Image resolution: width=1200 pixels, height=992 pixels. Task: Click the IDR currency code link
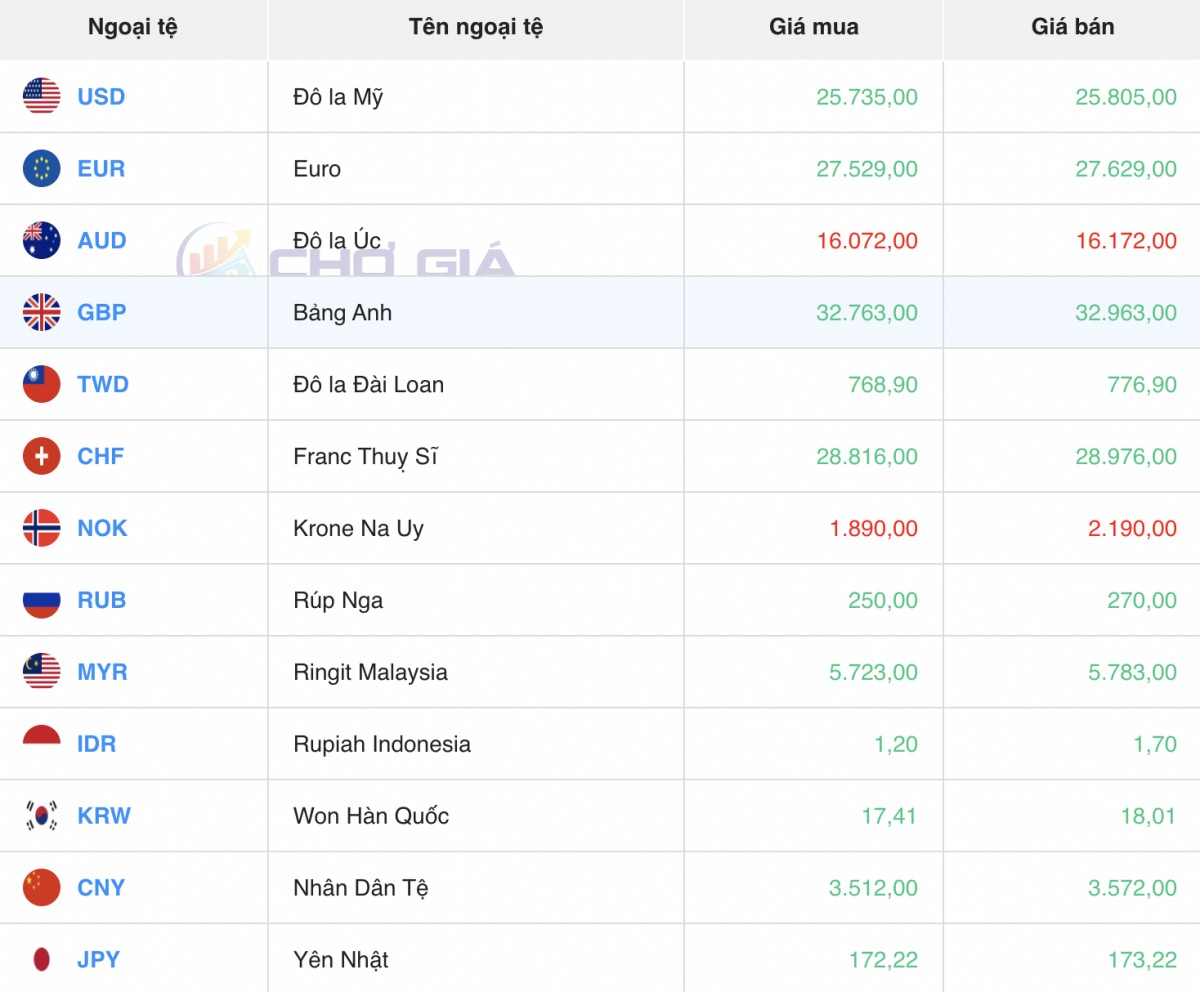(96, 744)
